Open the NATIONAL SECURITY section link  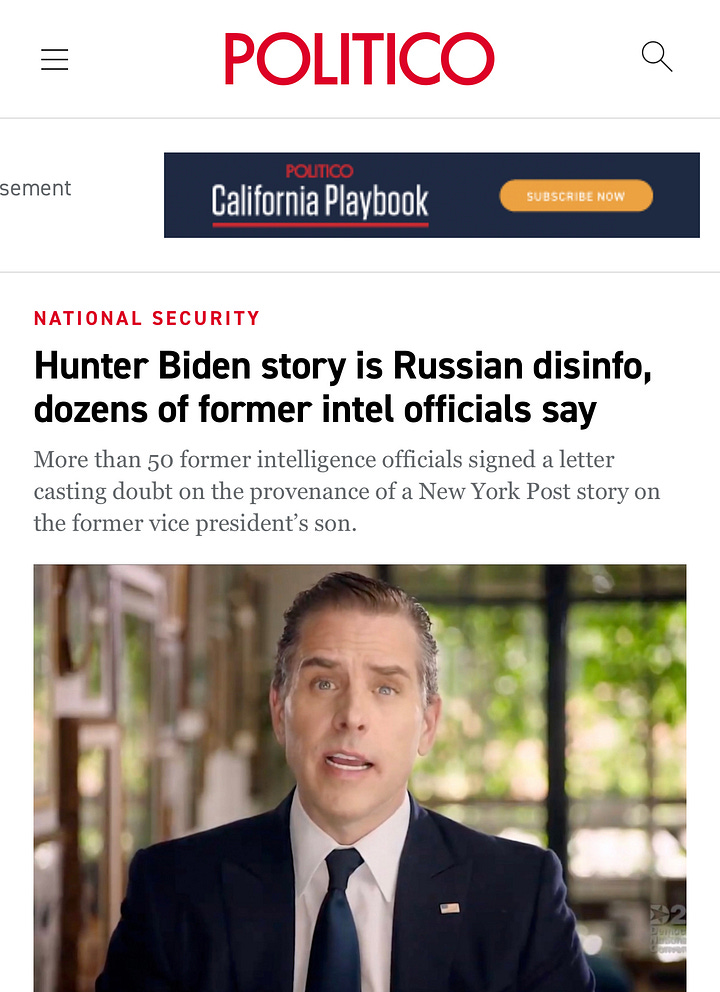(x=147, y=318)
